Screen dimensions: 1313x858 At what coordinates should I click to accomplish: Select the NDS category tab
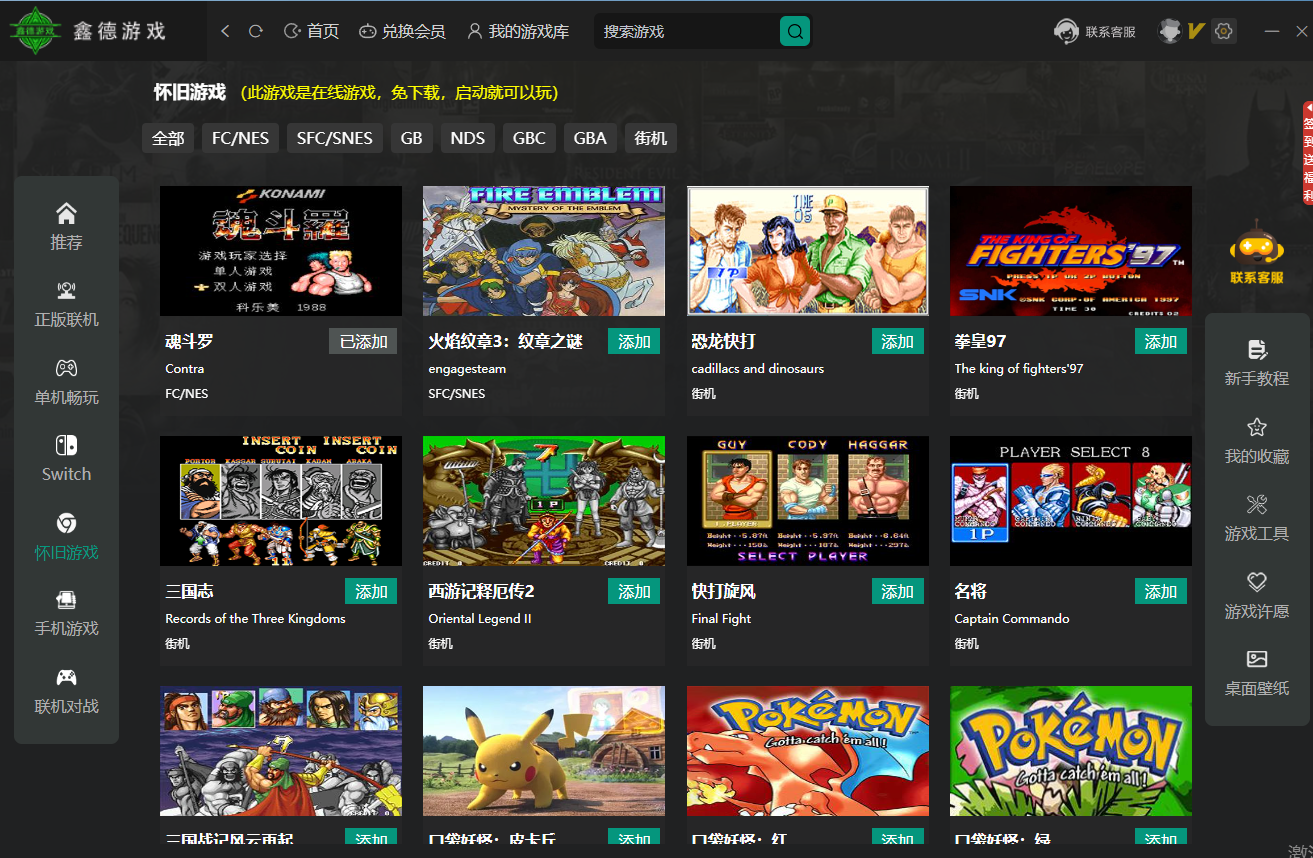pos(468,139)
